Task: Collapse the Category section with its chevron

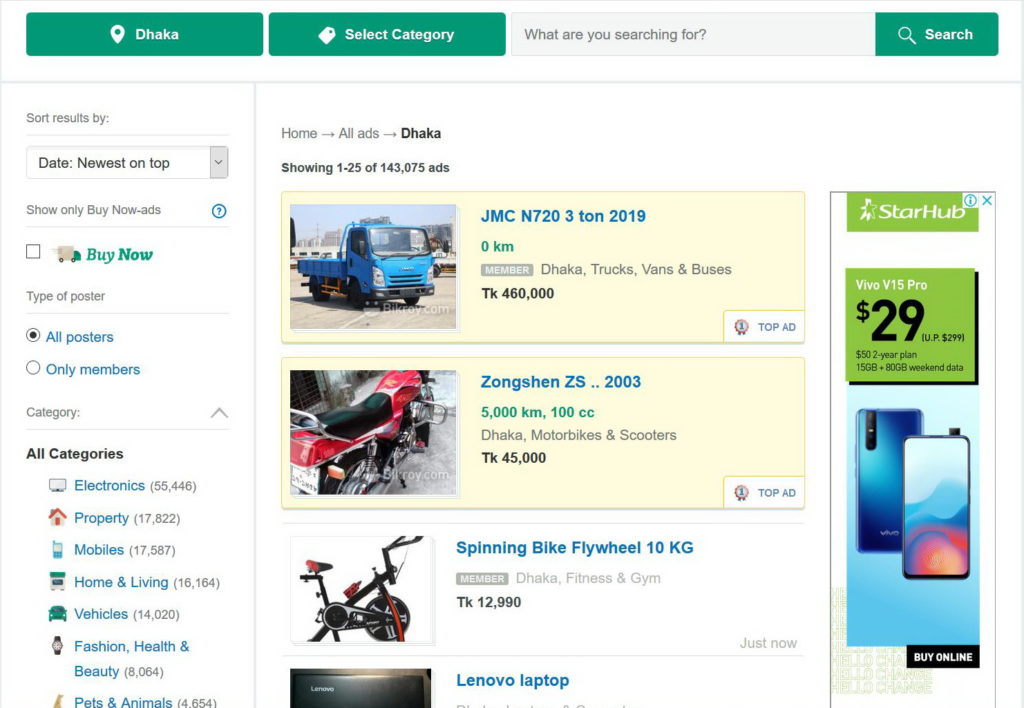Action: click(219, 412)
